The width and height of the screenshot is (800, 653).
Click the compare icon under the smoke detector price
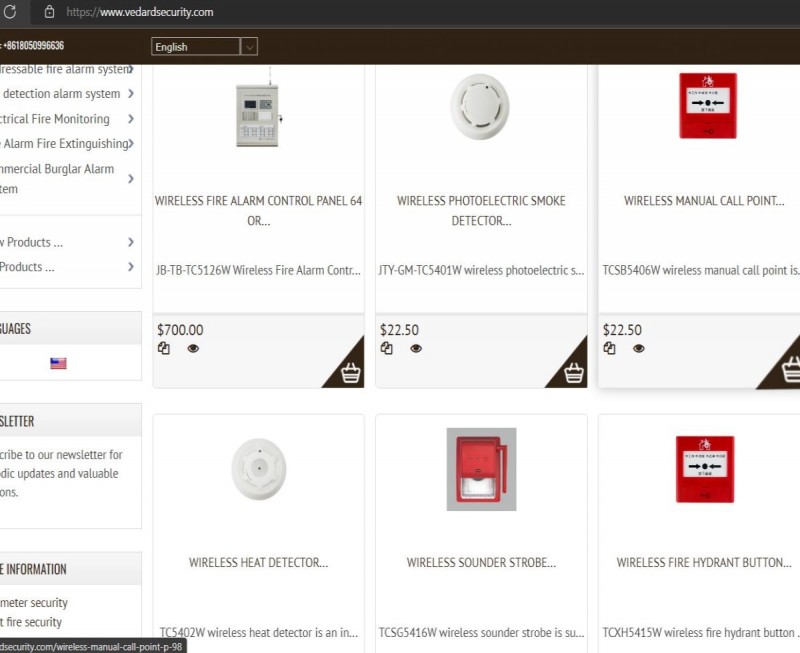386,348
